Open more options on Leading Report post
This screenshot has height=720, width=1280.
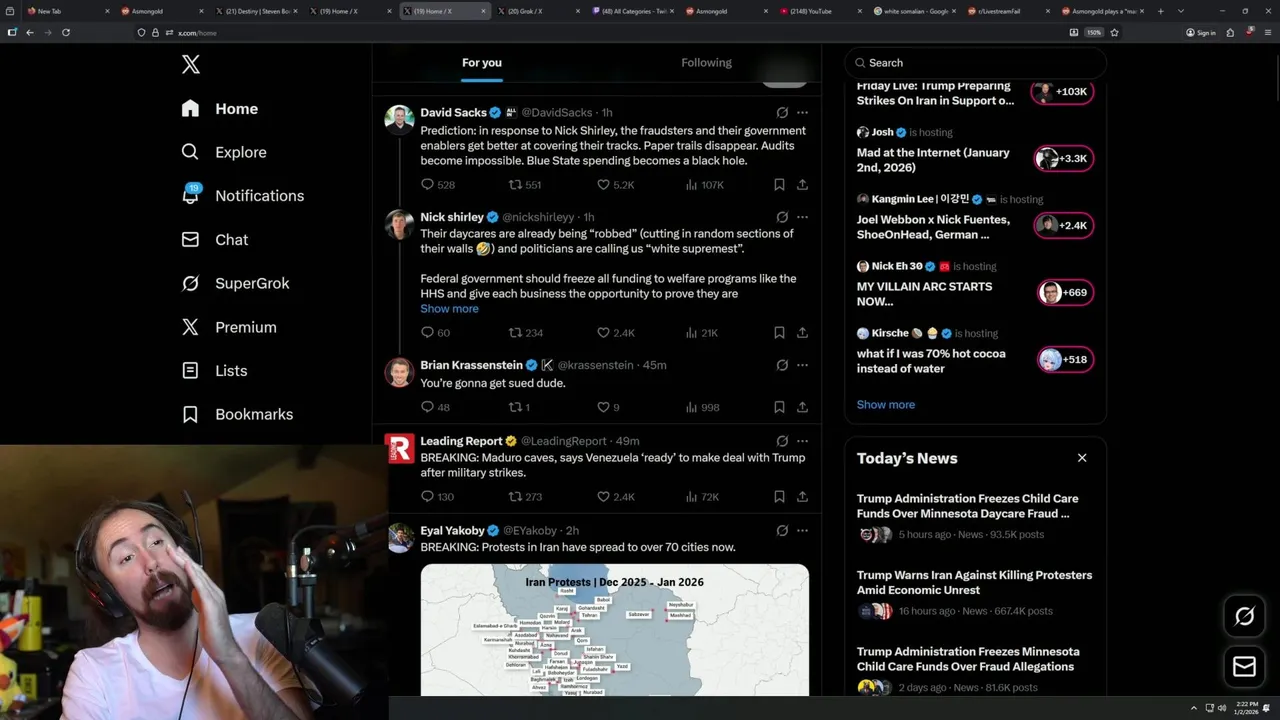point(802,441)
